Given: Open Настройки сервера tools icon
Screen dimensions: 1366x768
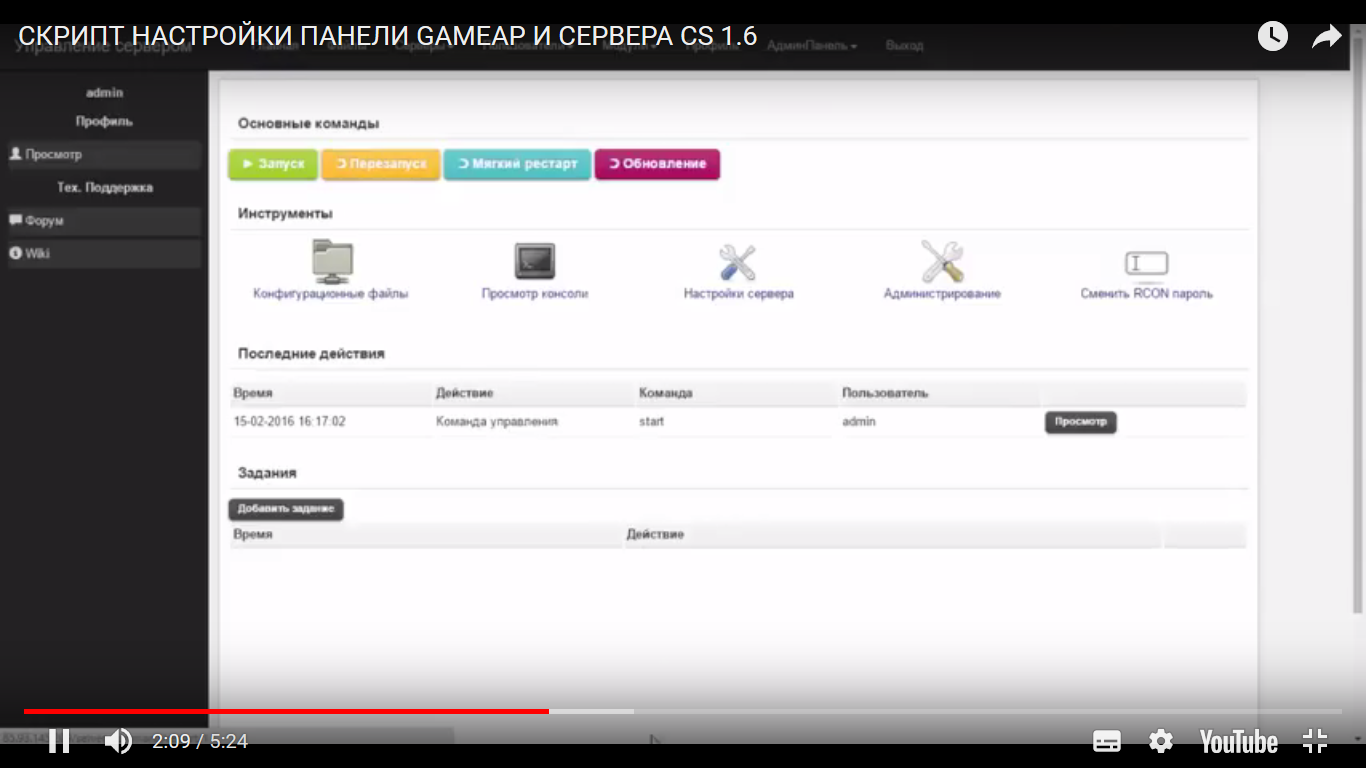Looking at the screenshot, I should tap(738, 262).
